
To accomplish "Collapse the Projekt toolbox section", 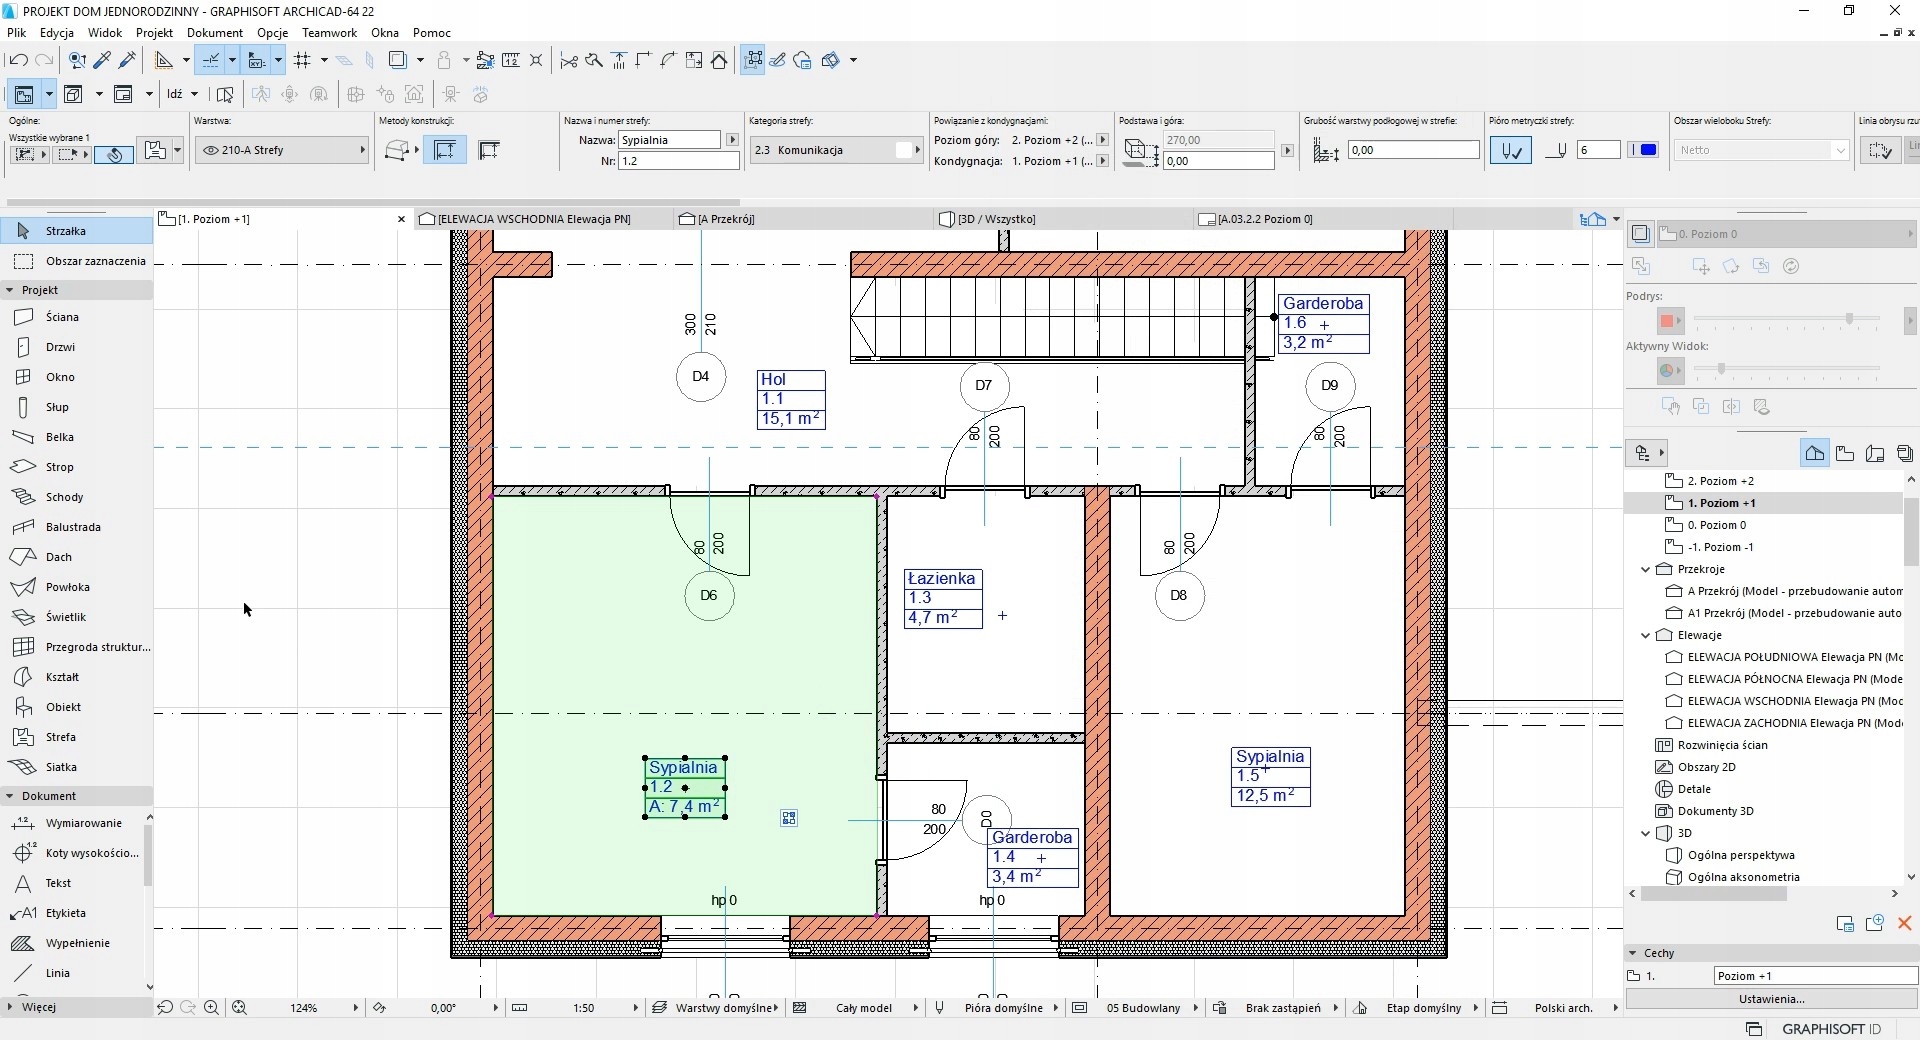I will 10,290.
